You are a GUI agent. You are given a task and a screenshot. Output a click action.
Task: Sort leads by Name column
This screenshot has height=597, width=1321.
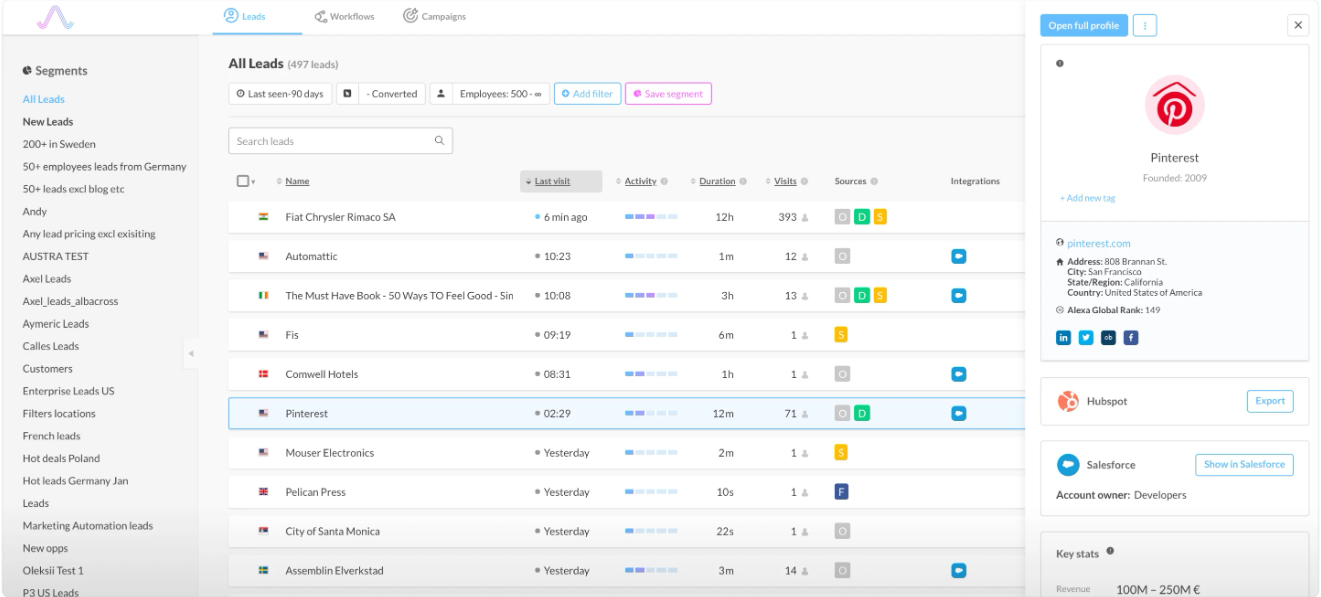[x=297, y=181]
